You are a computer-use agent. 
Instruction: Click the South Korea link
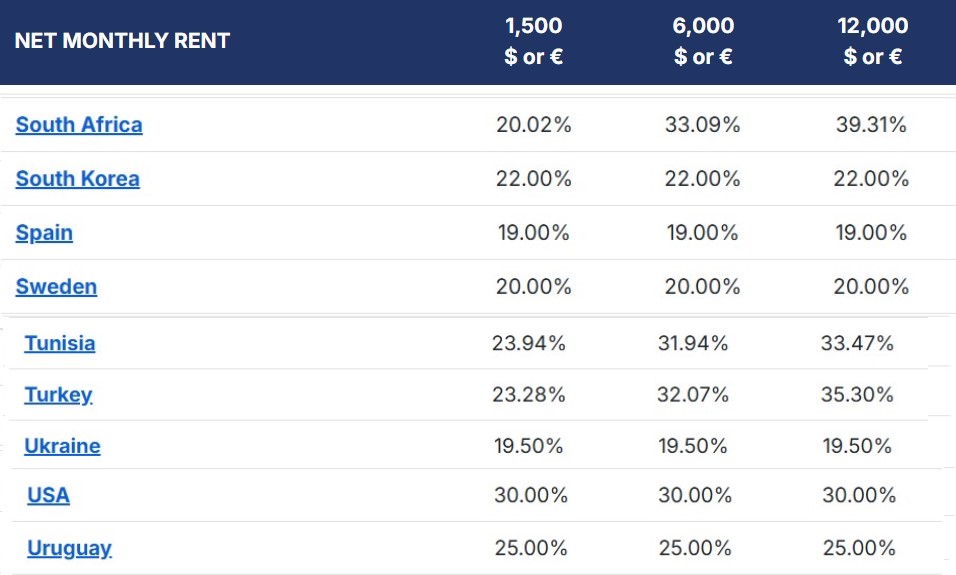pos(77,179)
